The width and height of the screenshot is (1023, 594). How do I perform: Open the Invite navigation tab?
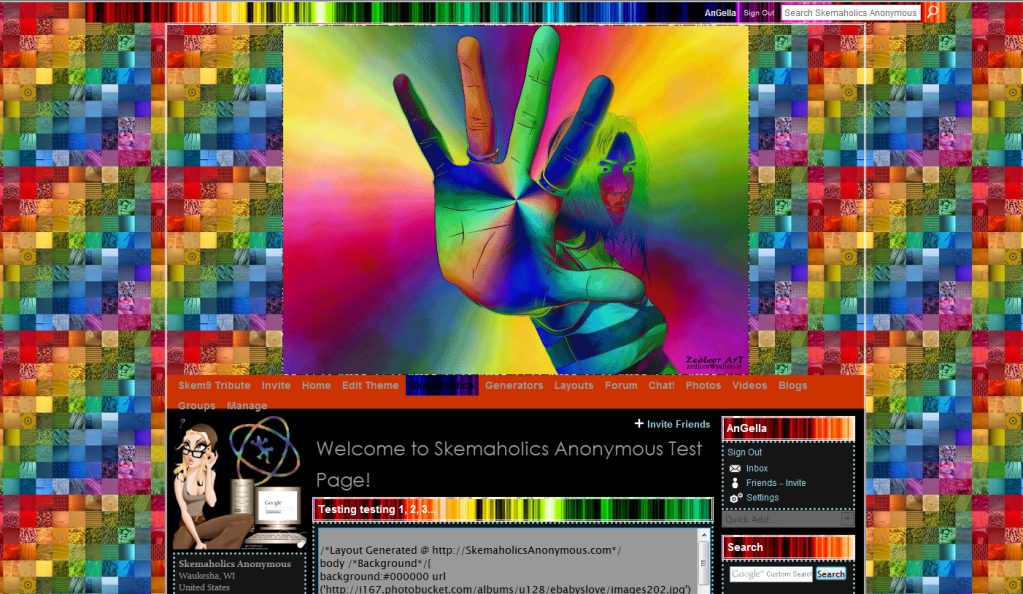coord(276,386)
